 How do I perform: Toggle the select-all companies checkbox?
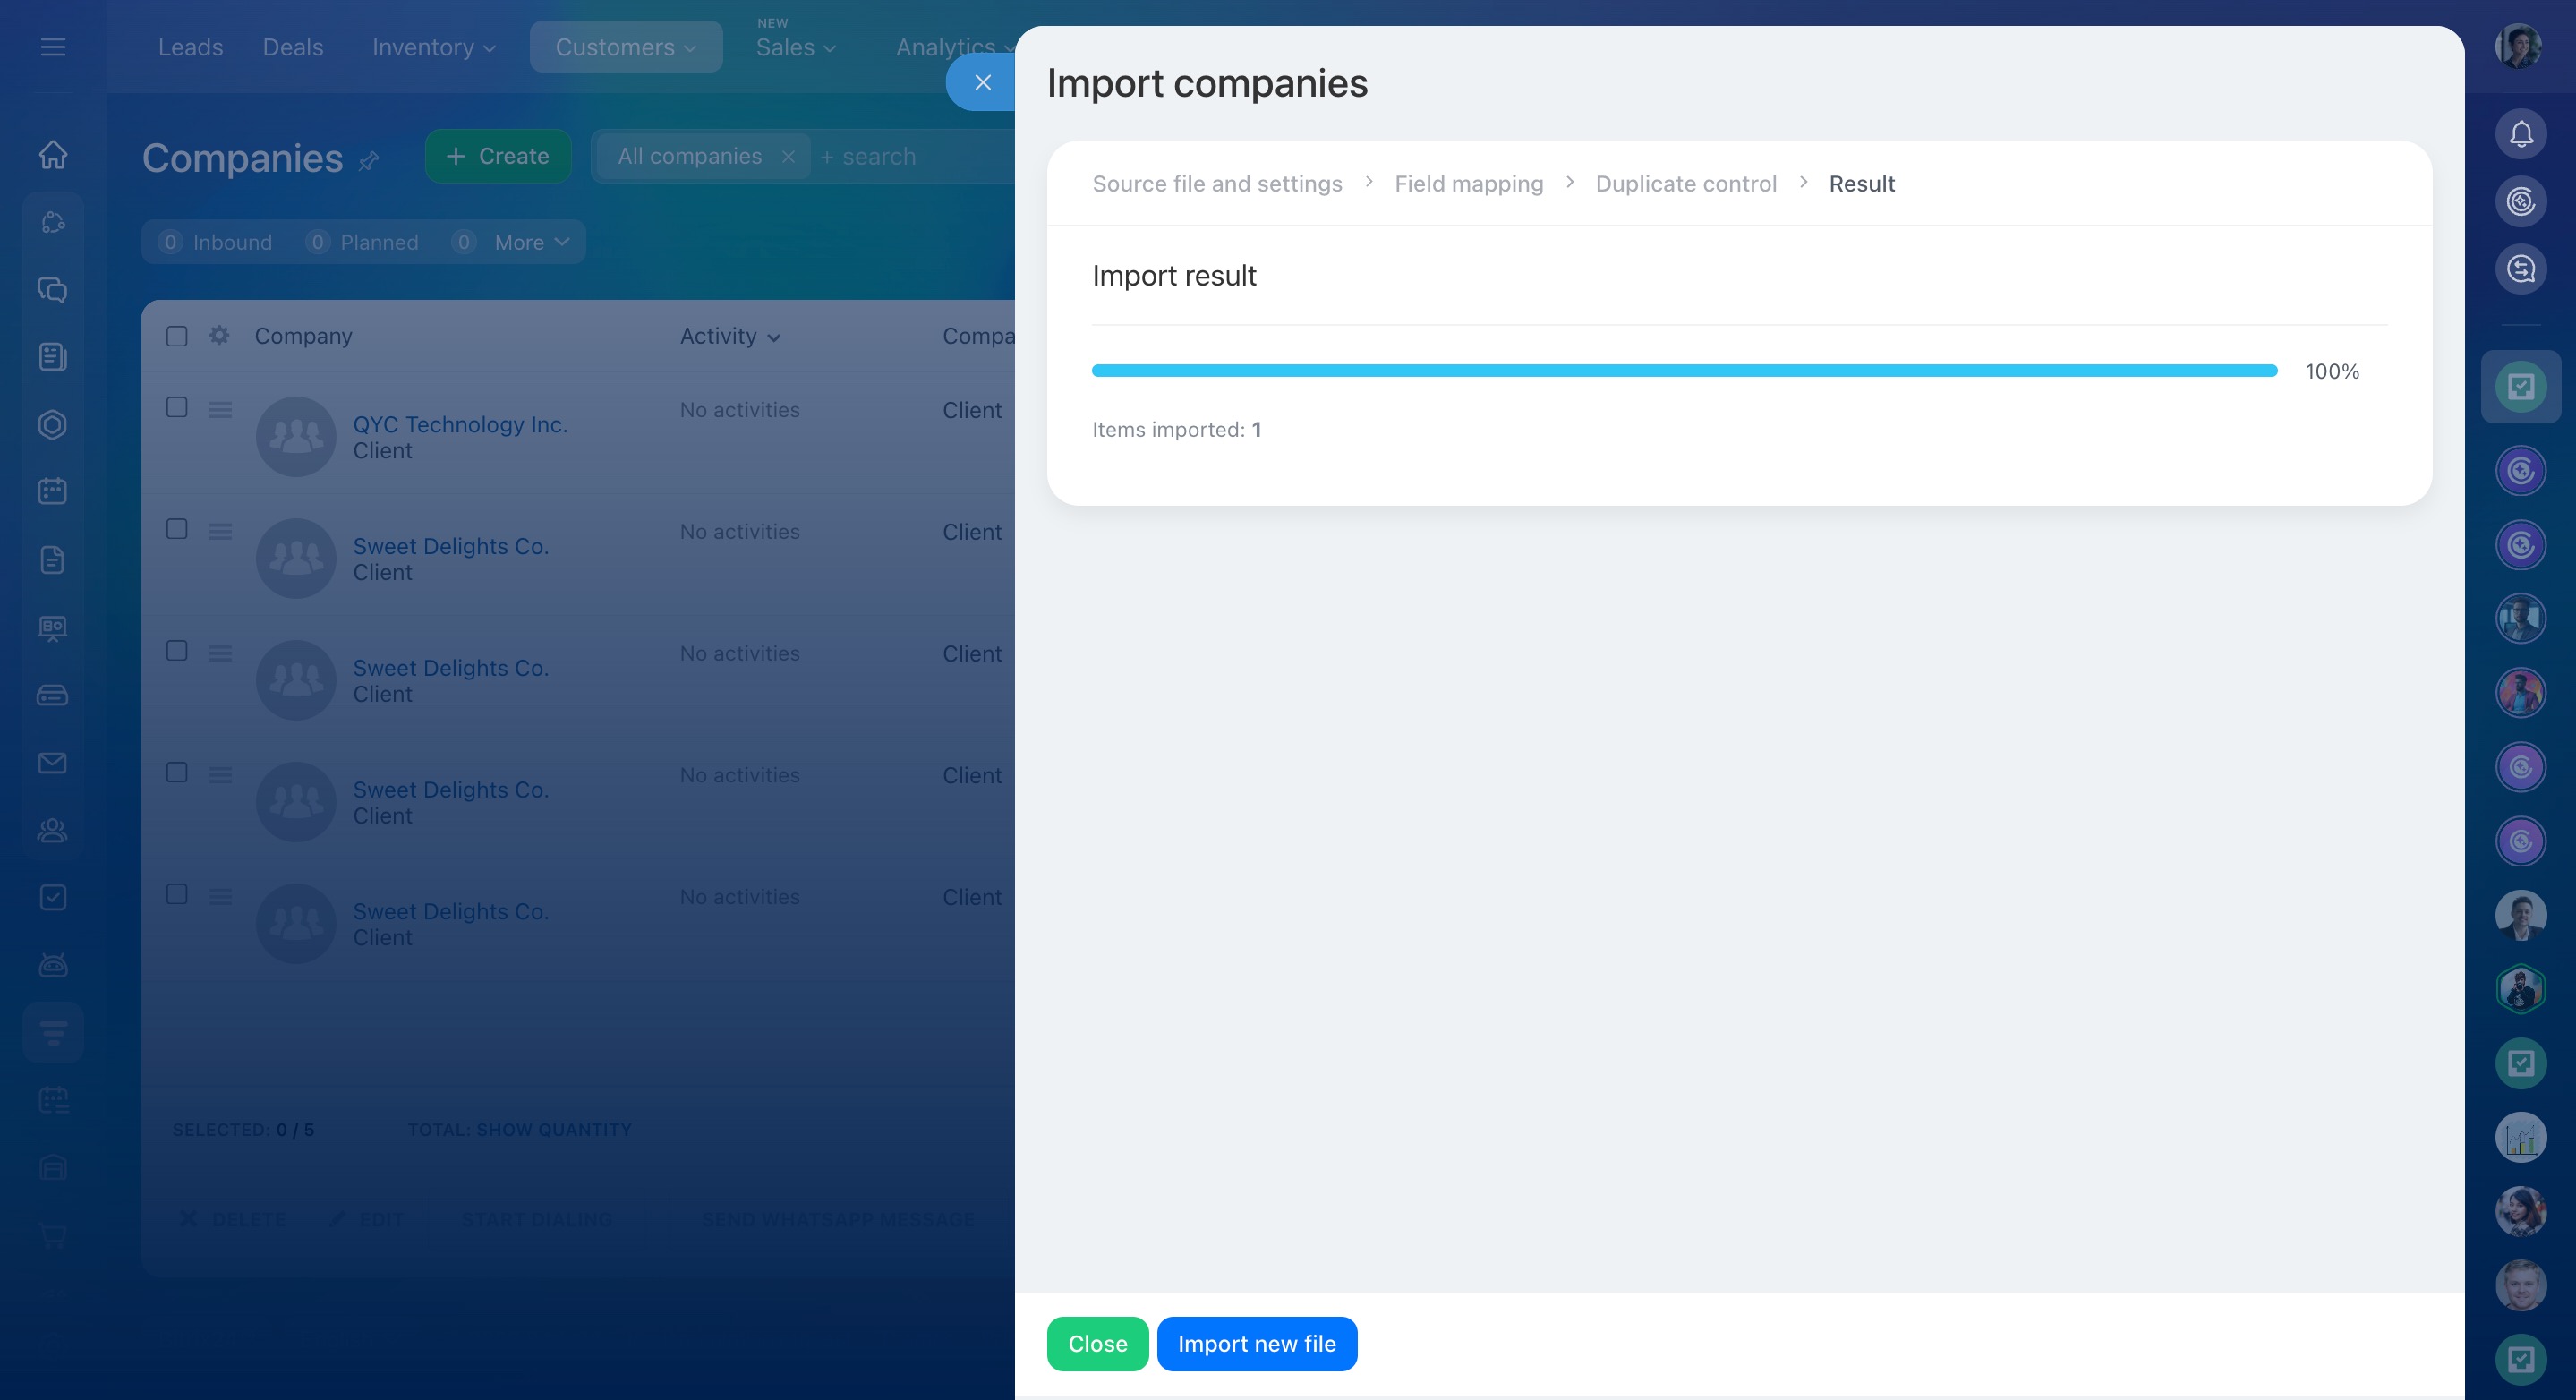pos(177,336)
